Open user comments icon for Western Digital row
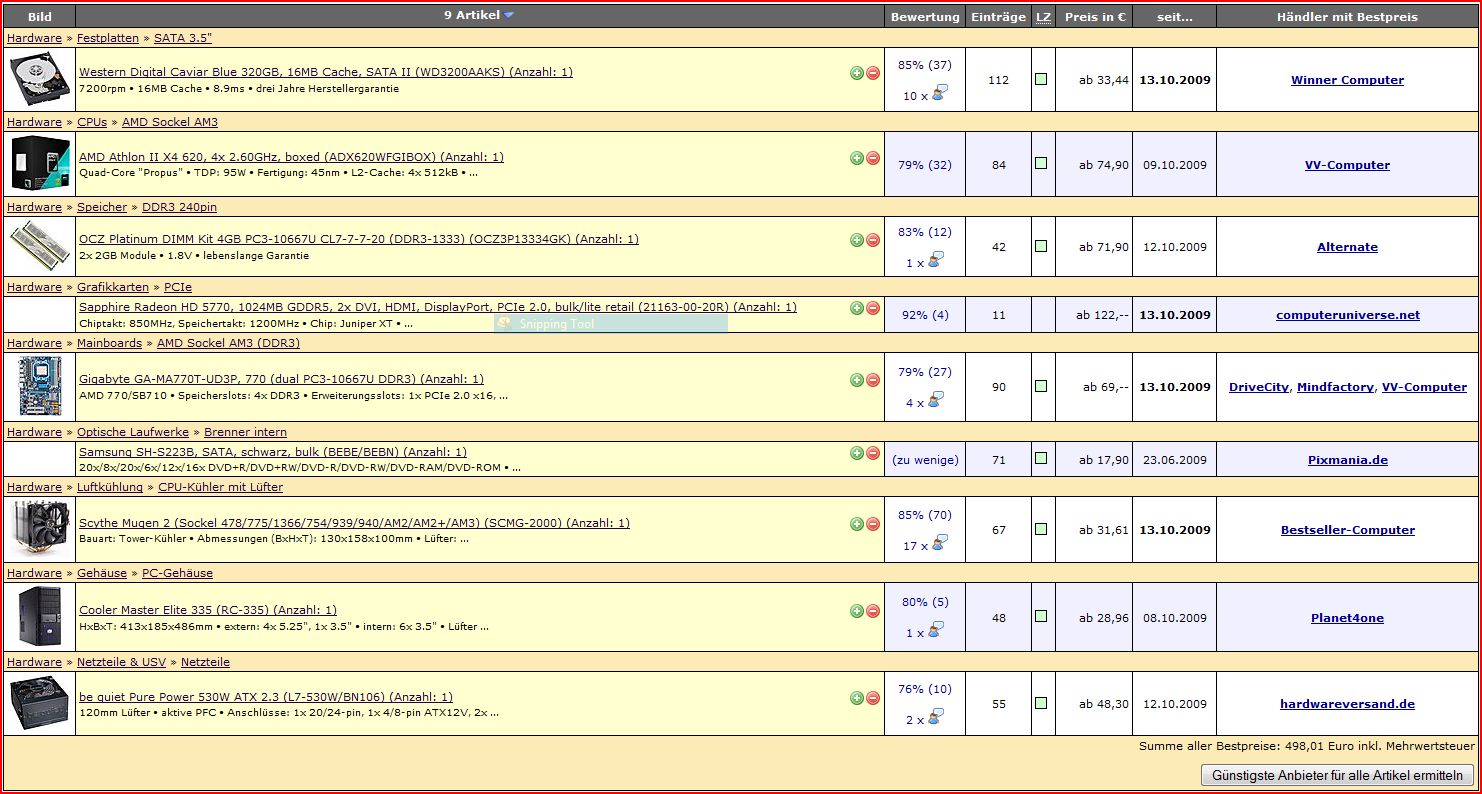Image resolution: width=1482 pixels, height=794 pixels. (x=939, y=94)
